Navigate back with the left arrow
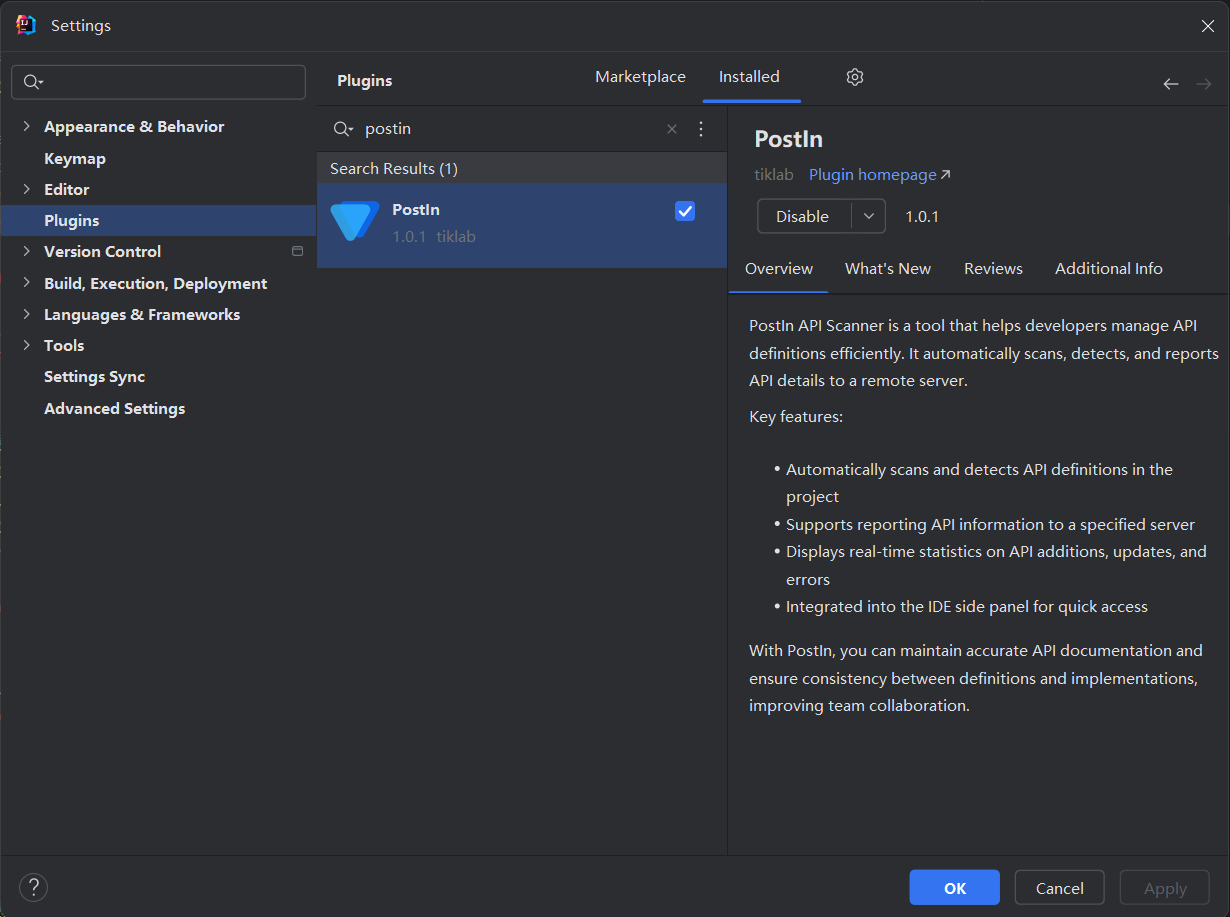Viewport: 1230px width, 917px height. (x=1171, y=84)
